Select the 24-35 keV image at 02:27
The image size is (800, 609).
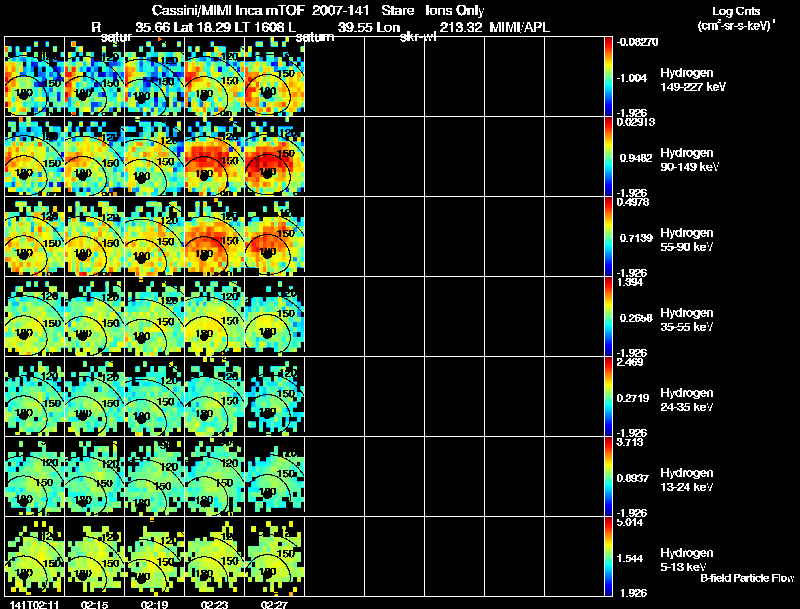click(274, 397)
